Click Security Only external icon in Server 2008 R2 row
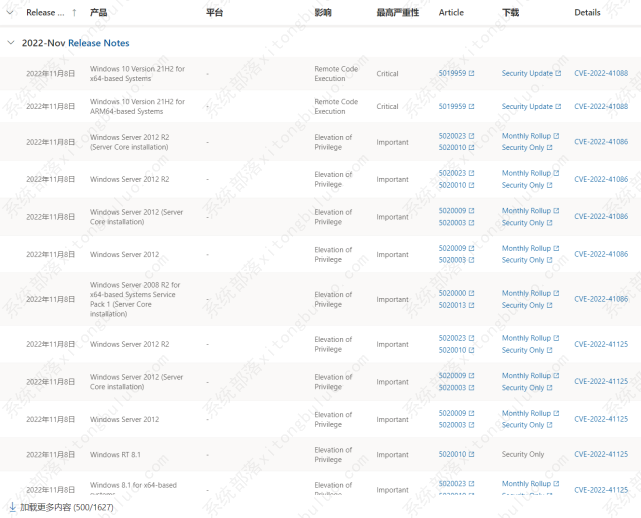 click(x=550, y=305)
